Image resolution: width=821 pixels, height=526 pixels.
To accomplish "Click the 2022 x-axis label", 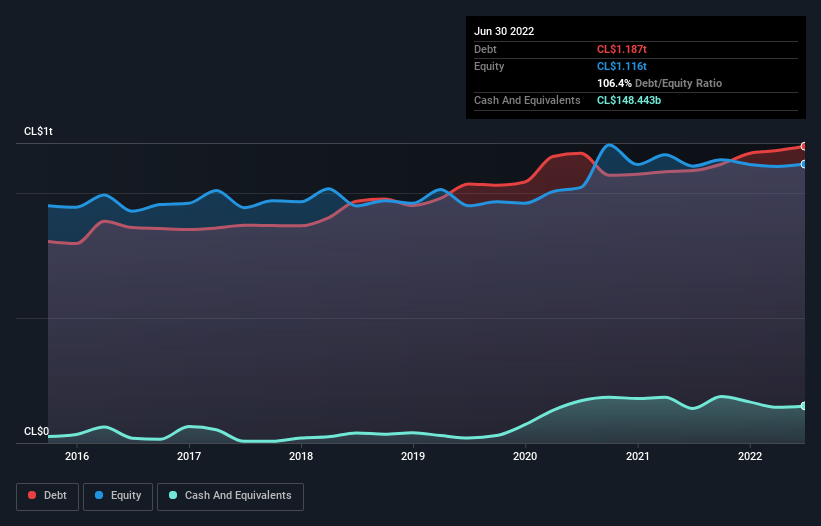I will 750,456.
